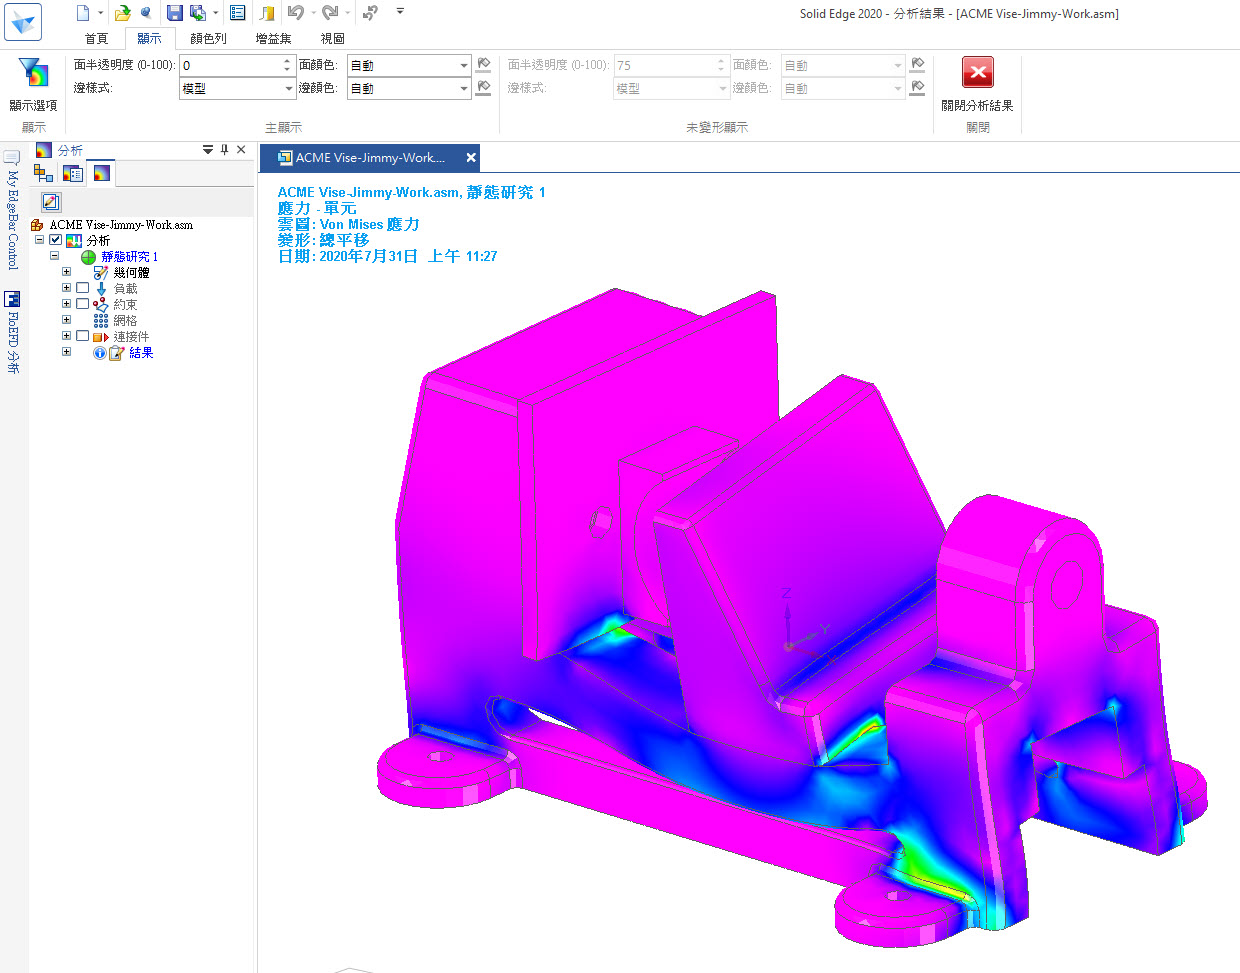Screen dimensions: 1240x973
Task: Enable the 負載 loads checkbox
Action: point(83,288)
